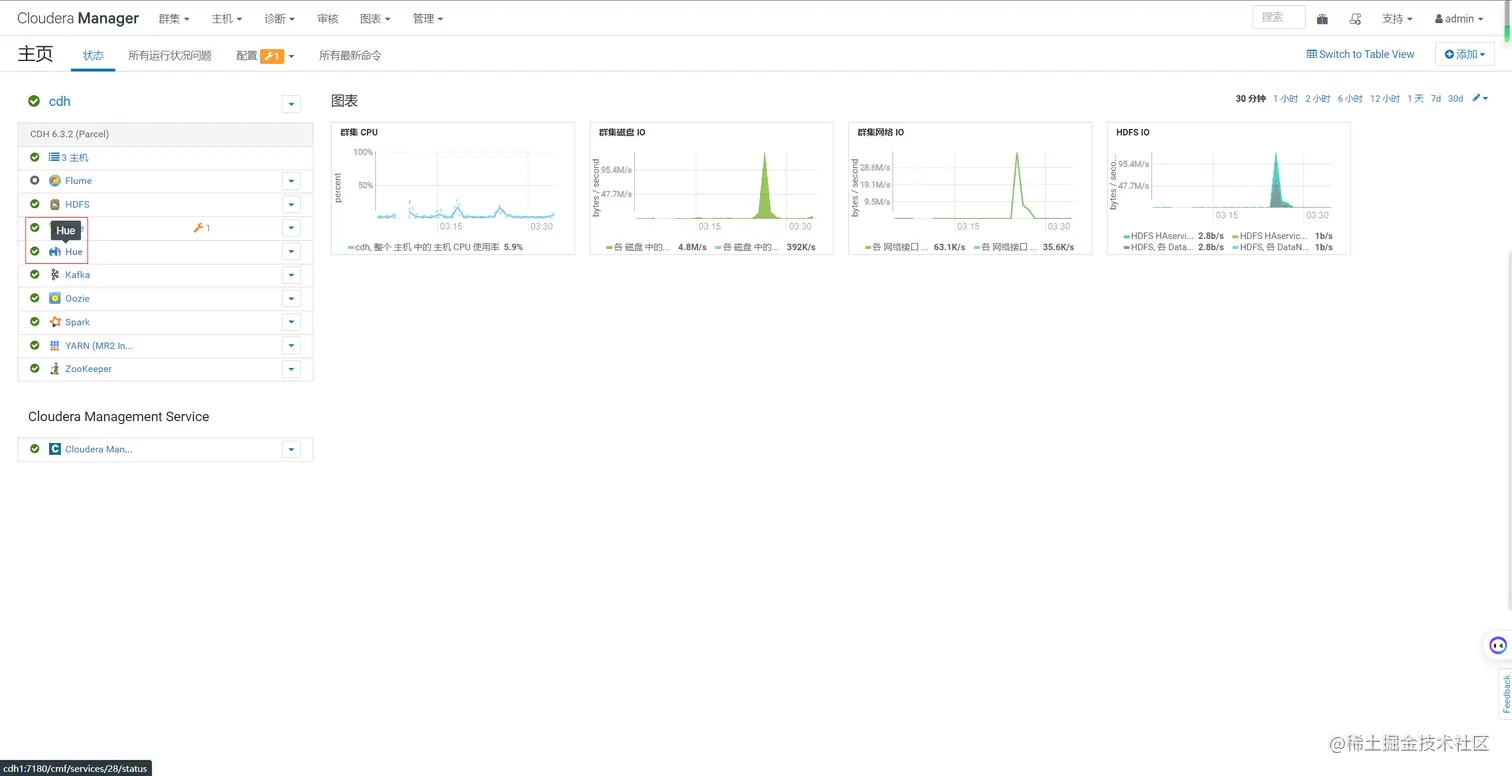
Task: Click the pencil edit icon for charts
Action: (1477, 98)
